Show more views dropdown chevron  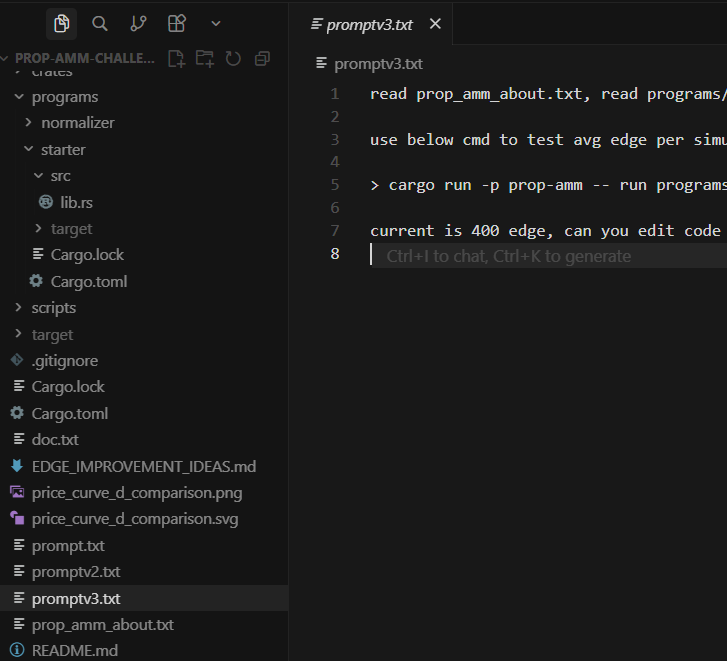tap(216, 23)
